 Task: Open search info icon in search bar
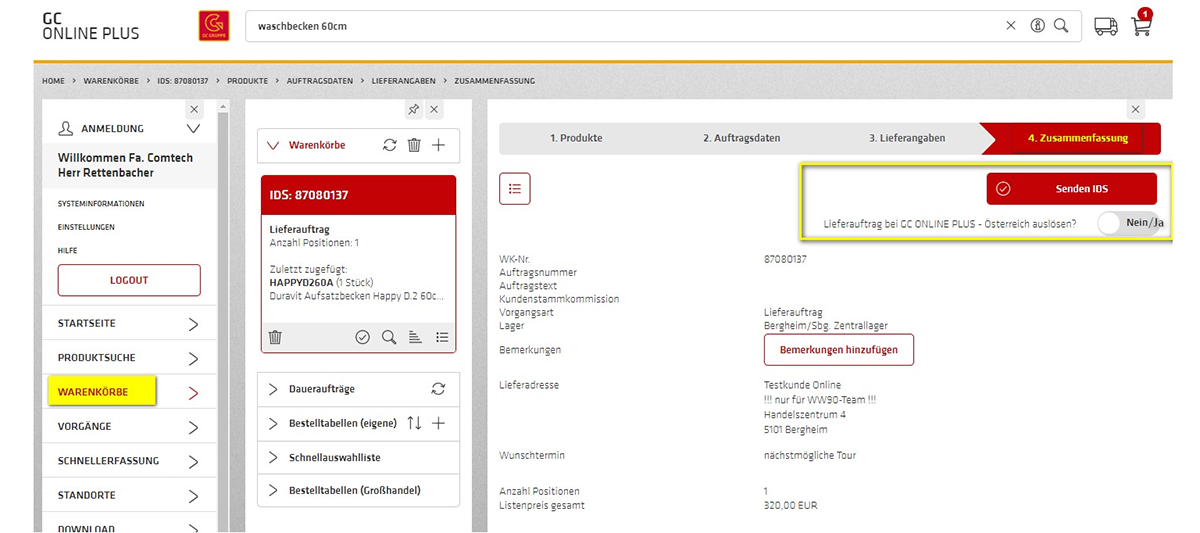1037,26
